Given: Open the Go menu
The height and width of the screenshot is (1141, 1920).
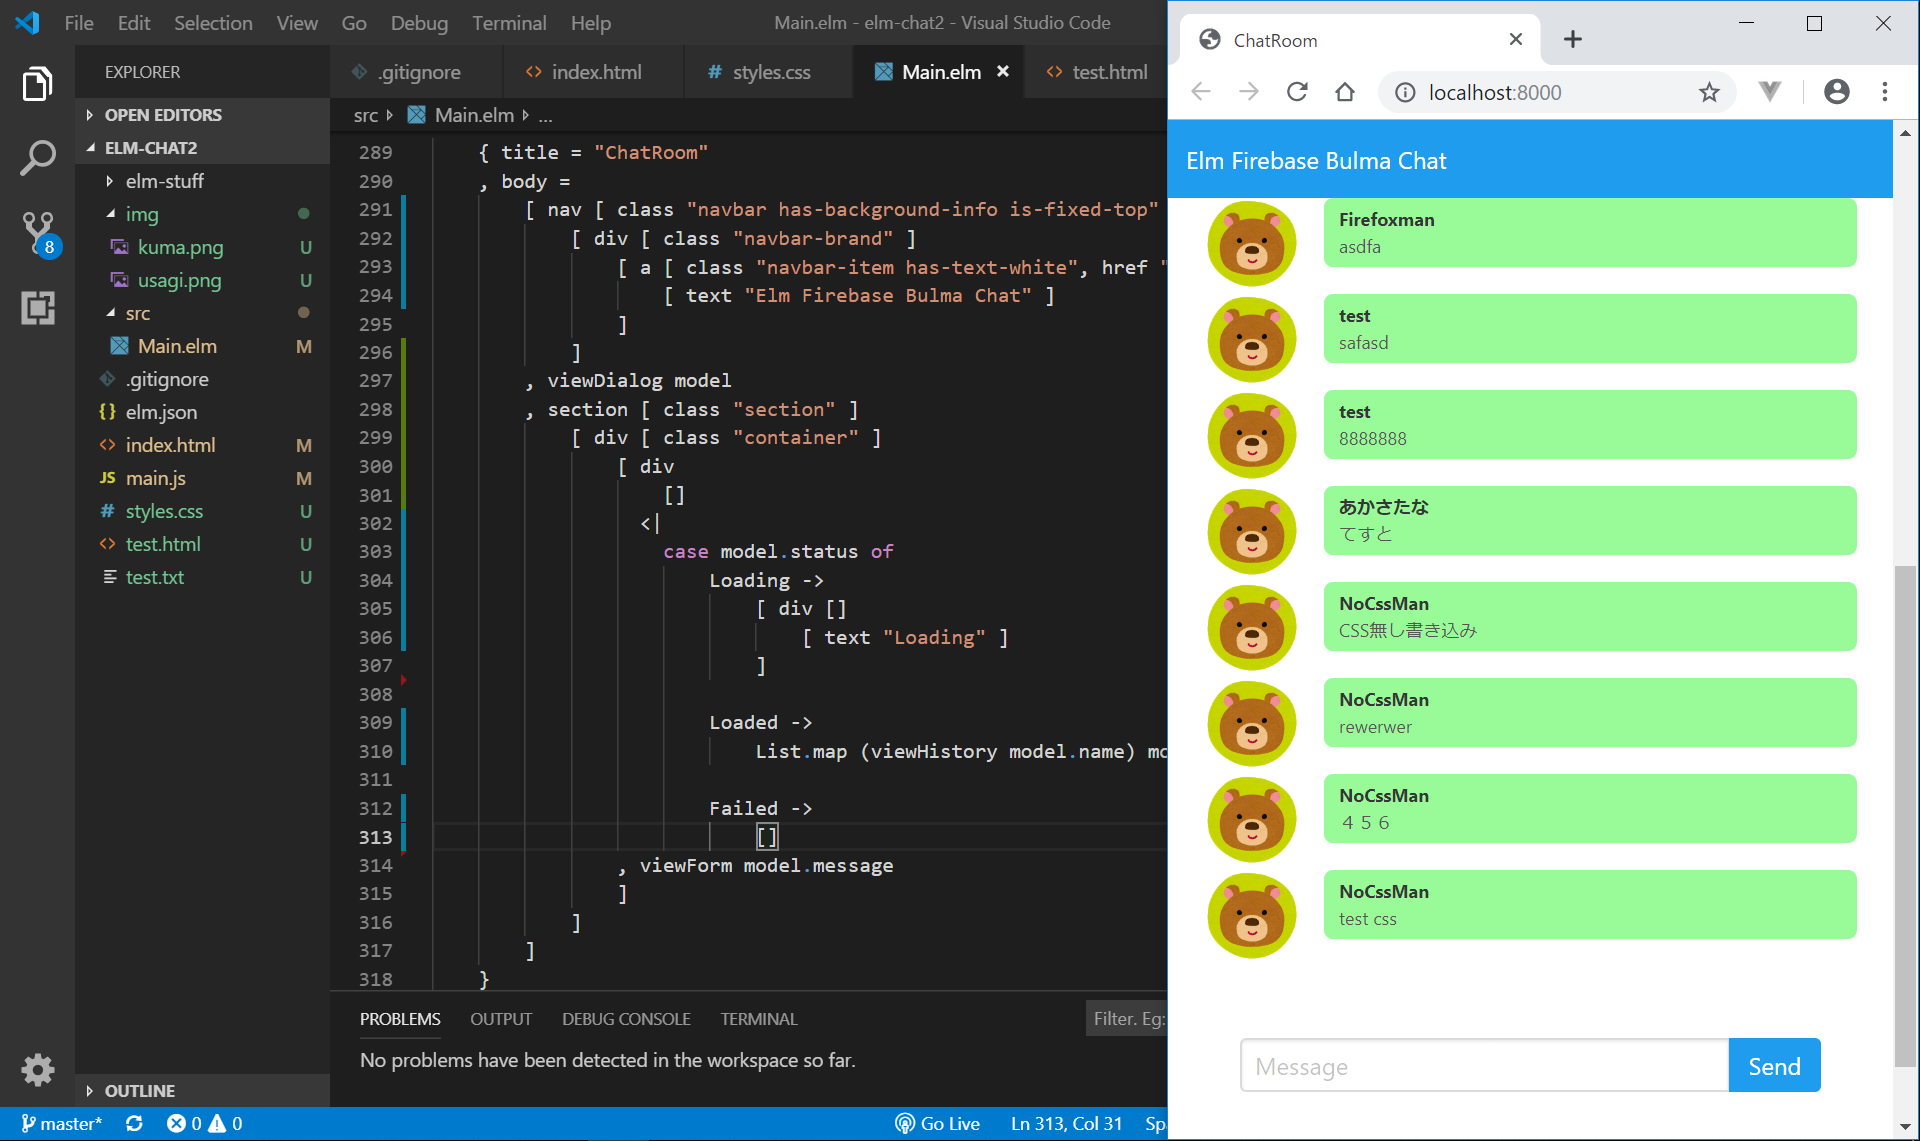Looking at the screenshot, I should click(354, 22).
